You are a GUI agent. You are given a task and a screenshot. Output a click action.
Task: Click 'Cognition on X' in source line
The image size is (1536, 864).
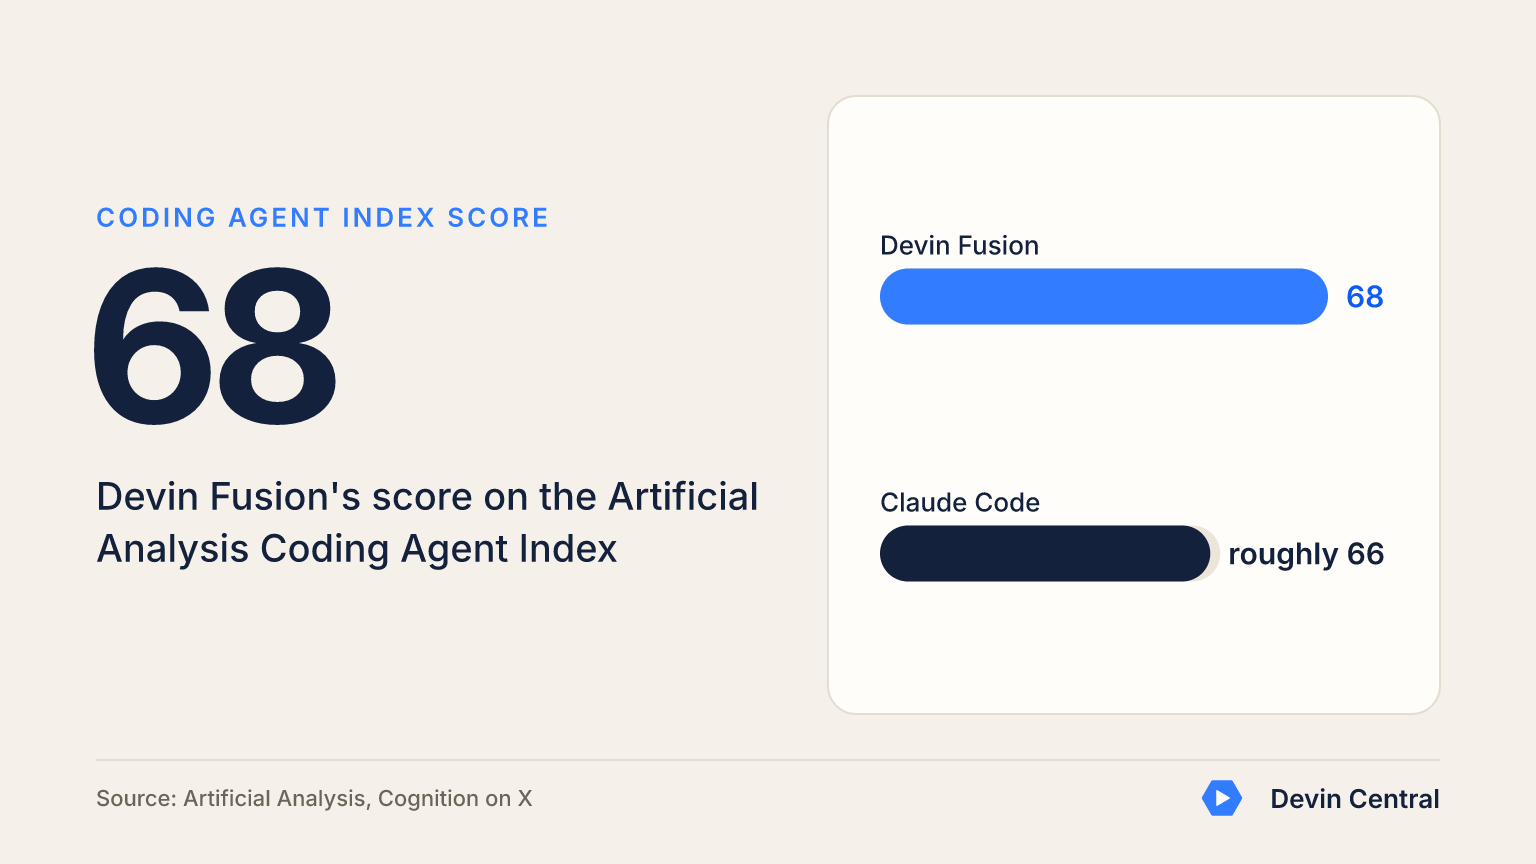coord(455,798)
